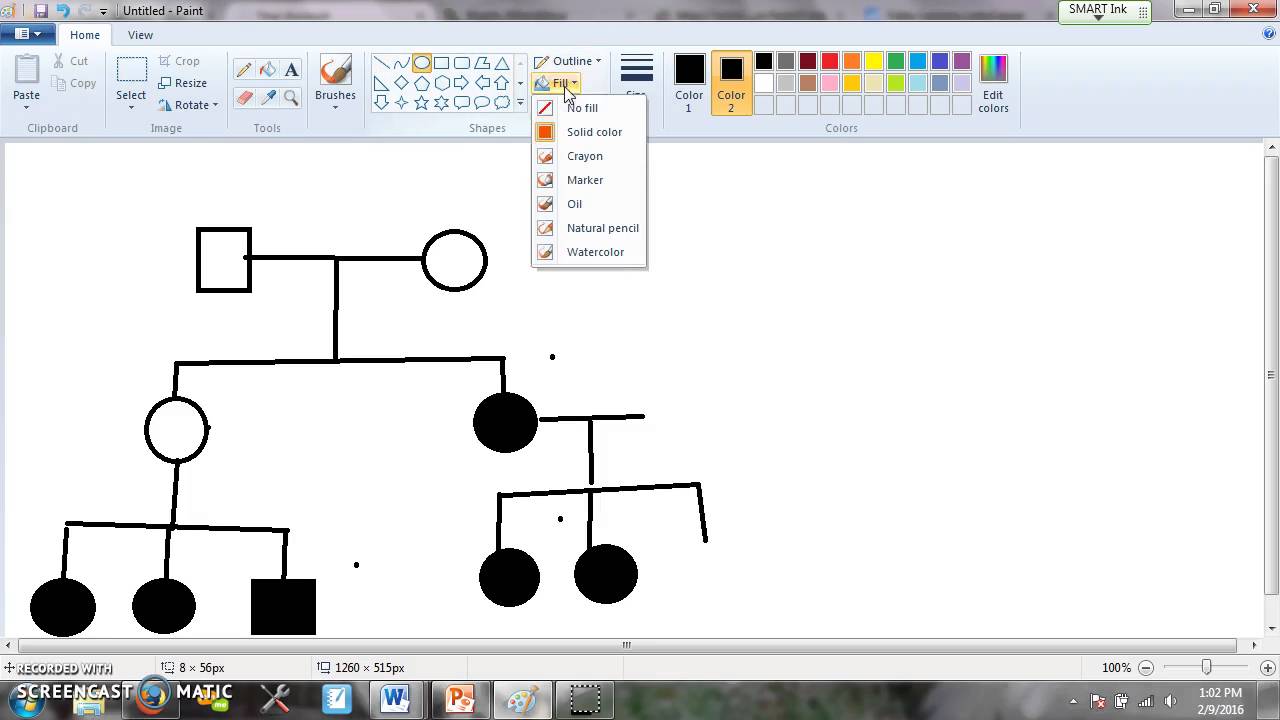Choose Marker fill option
The image size is (1280, 720).
588,180
